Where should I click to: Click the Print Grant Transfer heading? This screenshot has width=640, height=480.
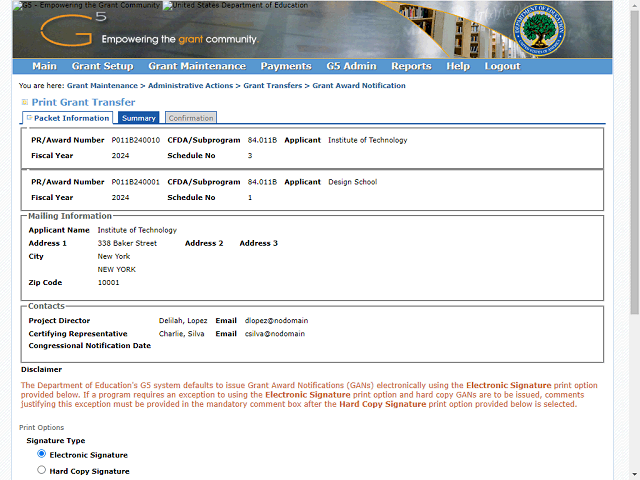83,102
